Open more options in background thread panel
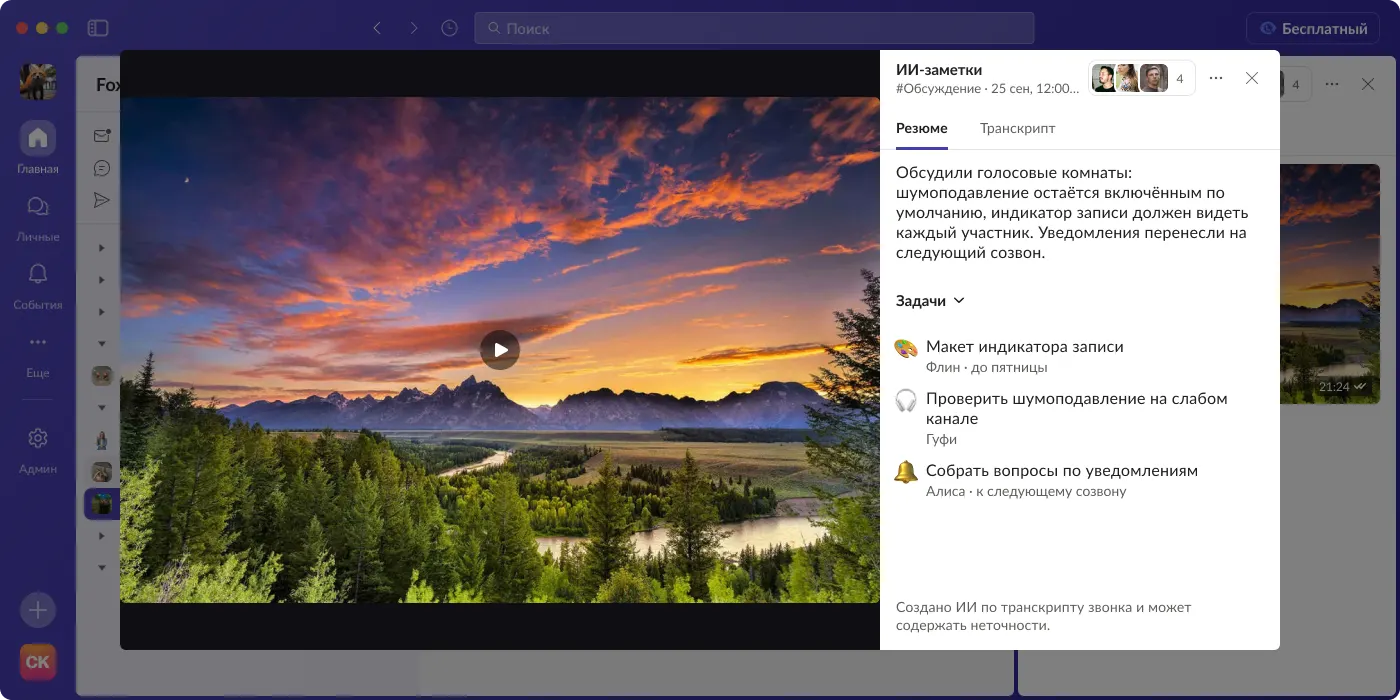1400x700 pixels. tap(1332, 84)
